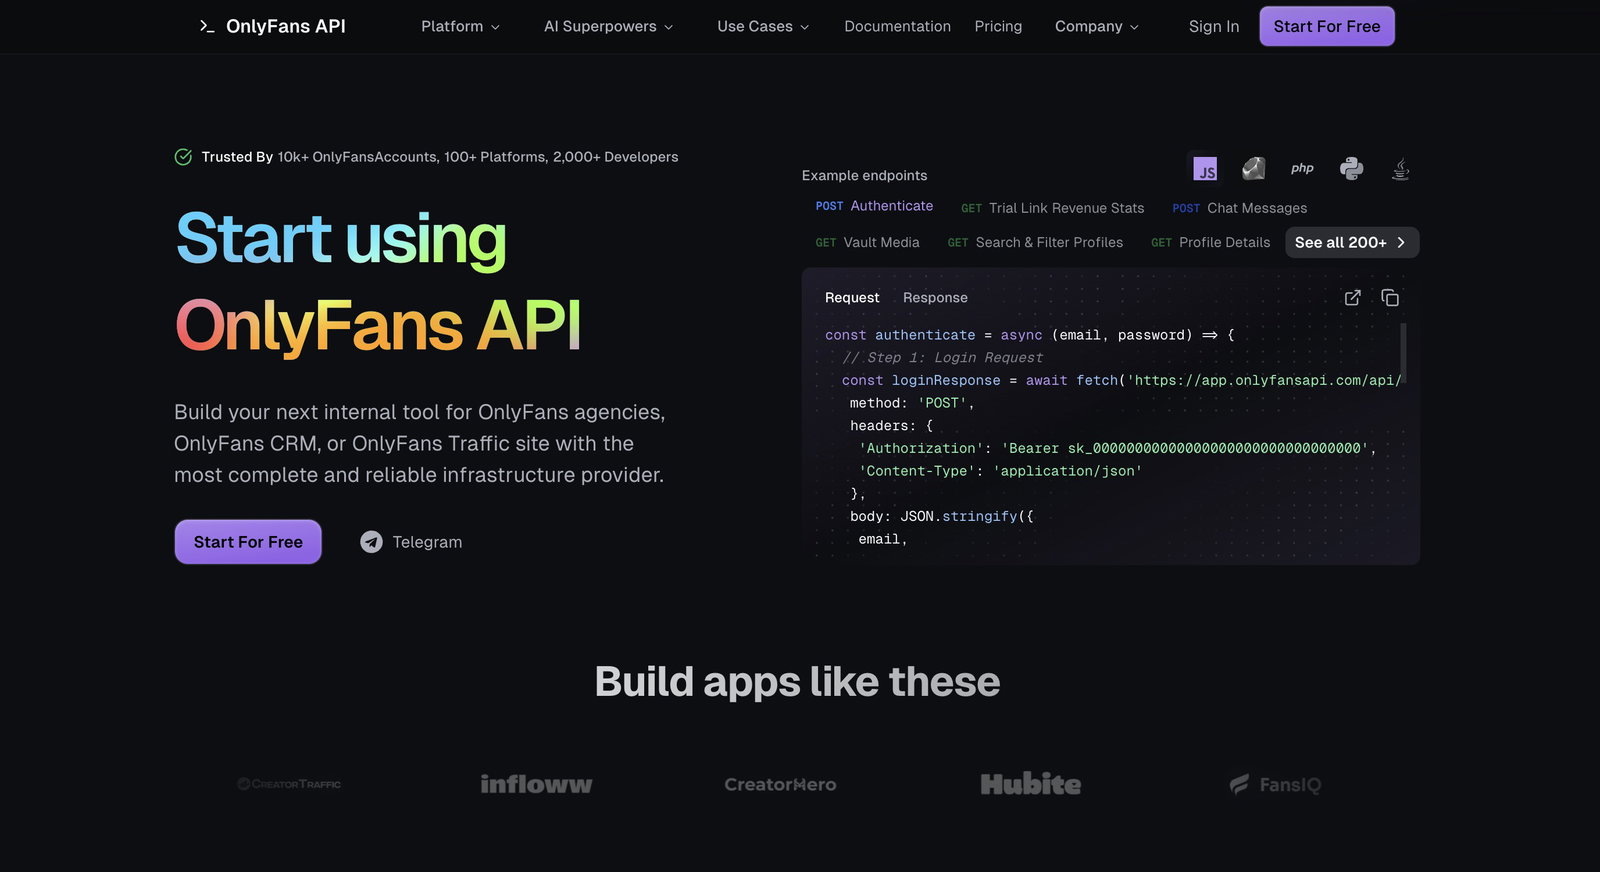Select the Ruby language icon
The width and height of the screenshot is (1600, 872).
pyautogui.click(x=1254, y=169)
